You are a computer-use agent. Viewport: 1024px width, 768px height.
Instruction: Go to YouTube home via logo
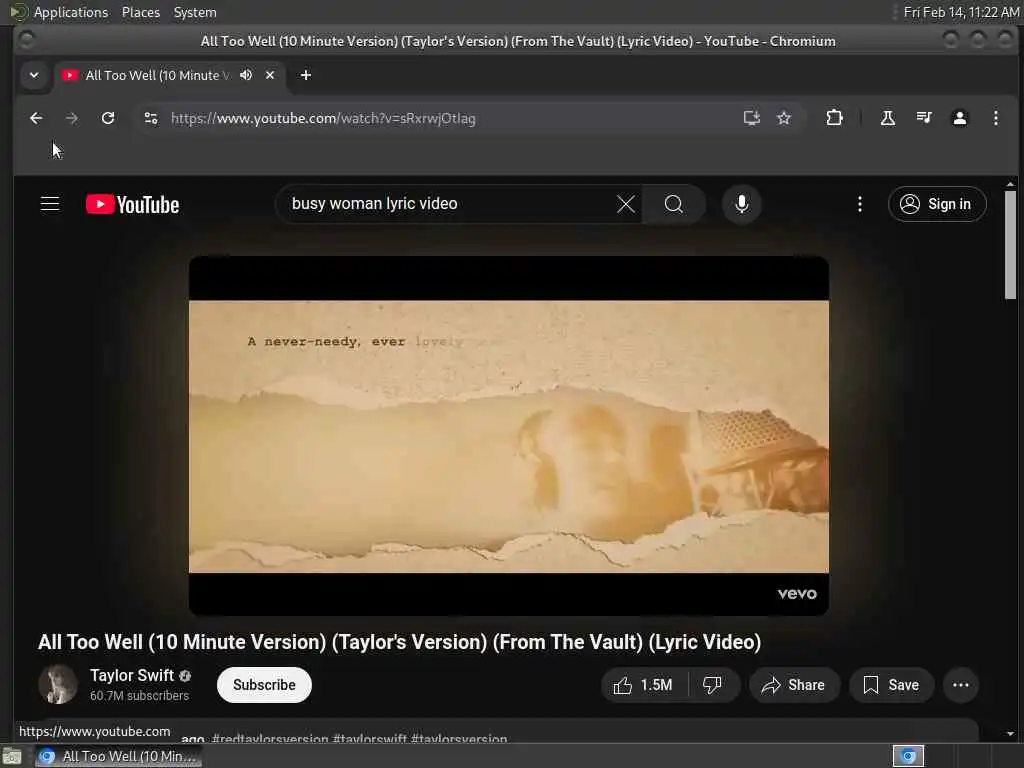click(133, 204)
